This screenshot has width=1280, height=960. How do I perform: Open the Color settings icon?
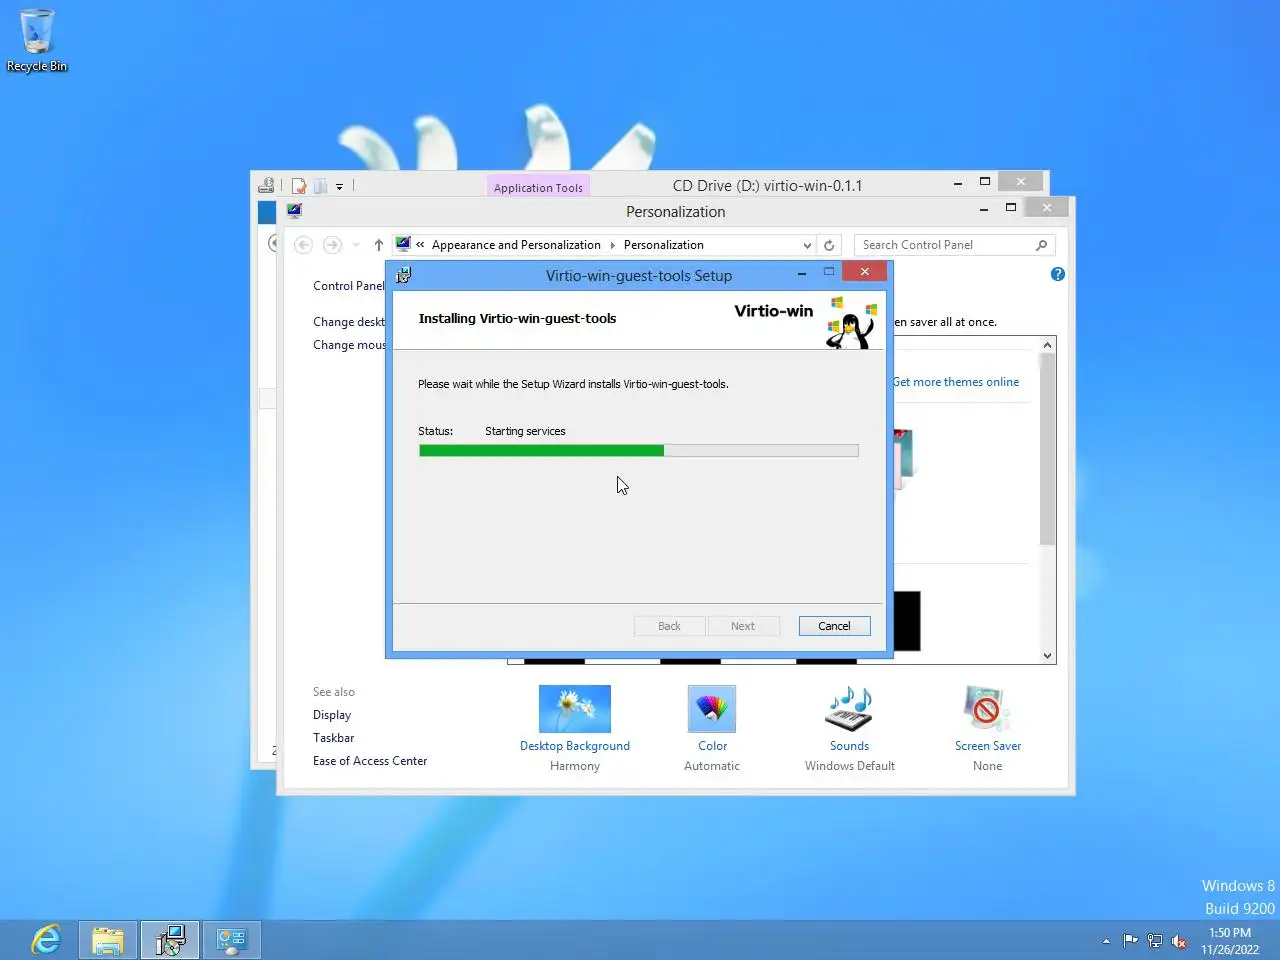712,709
